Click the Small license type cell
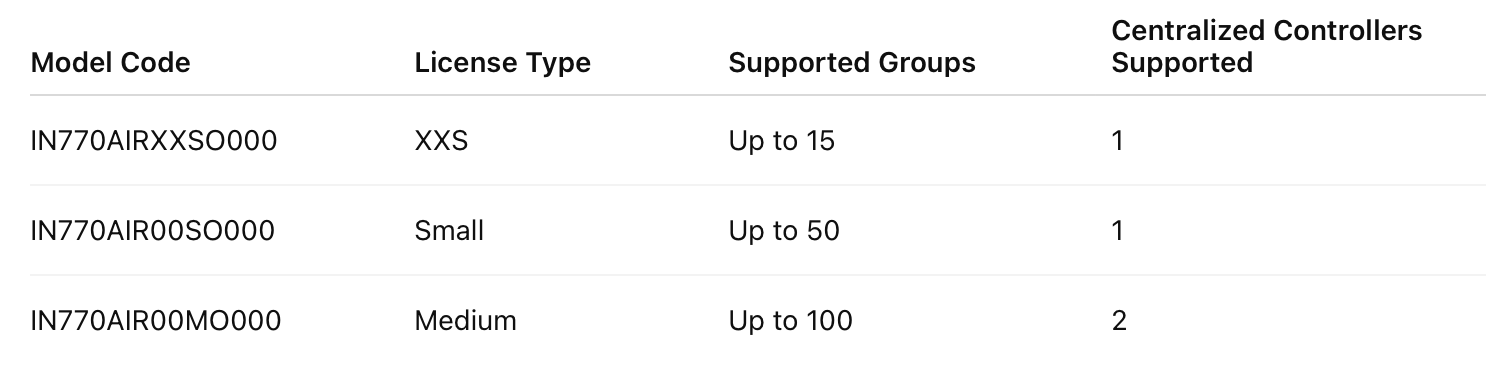The height and width of the screenshot is (384, 1486). click(449, 231)
